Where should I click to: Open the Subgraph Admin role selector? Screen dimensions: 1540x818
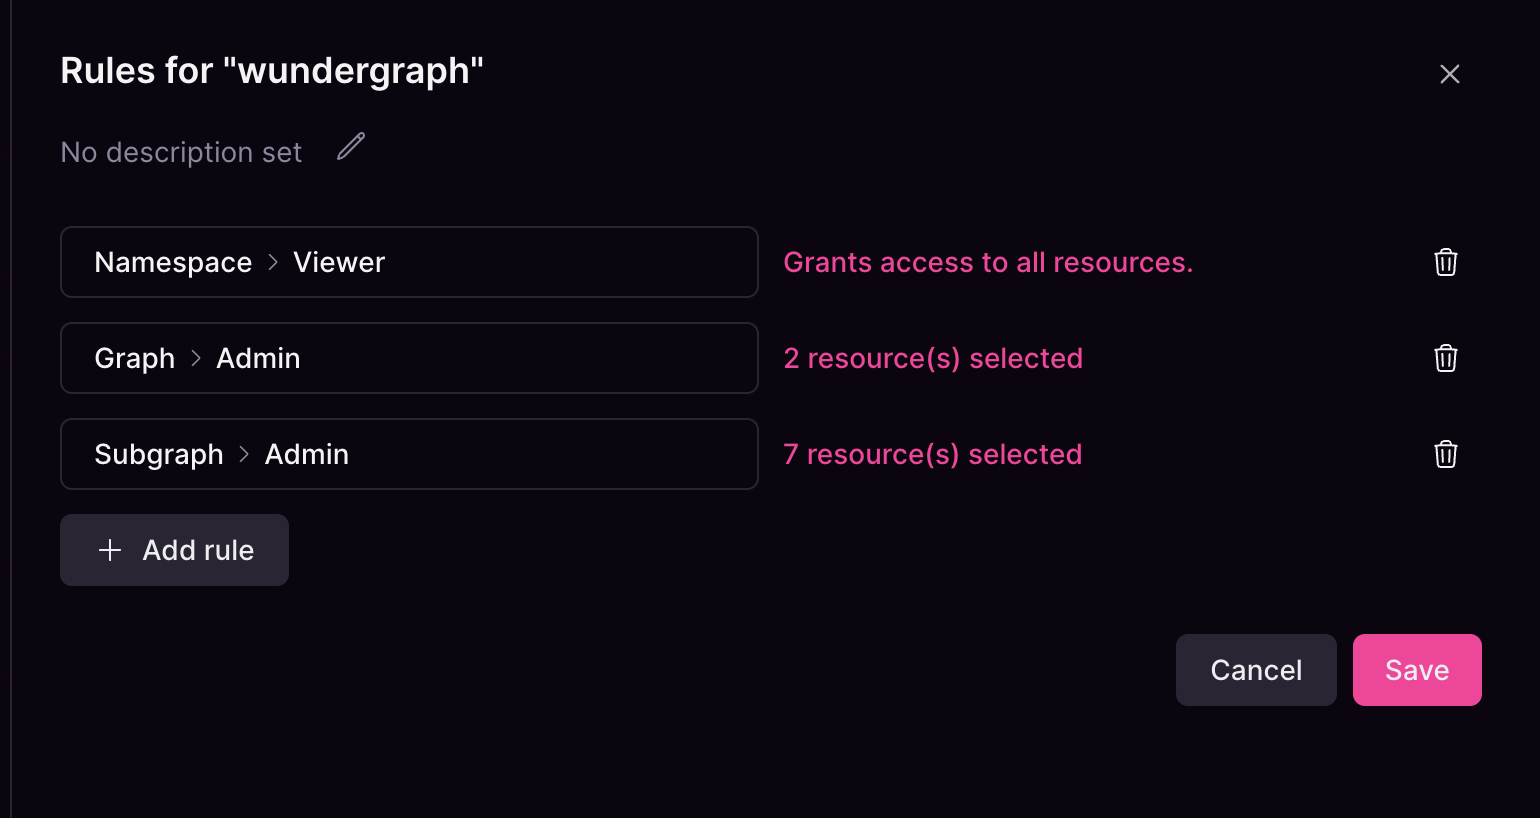click(x=409, y=454)
